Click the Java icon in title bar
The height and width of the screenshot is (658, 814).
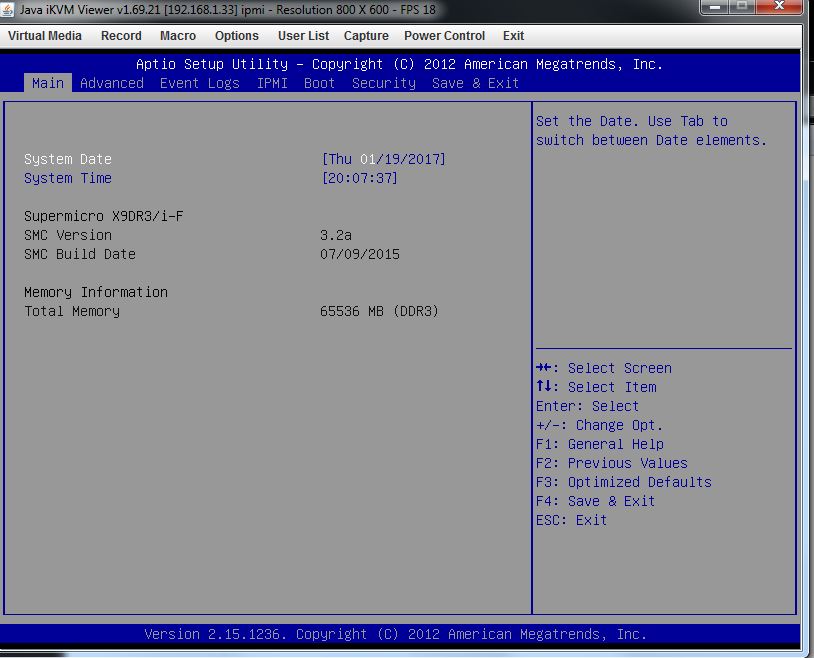point(10,9)
